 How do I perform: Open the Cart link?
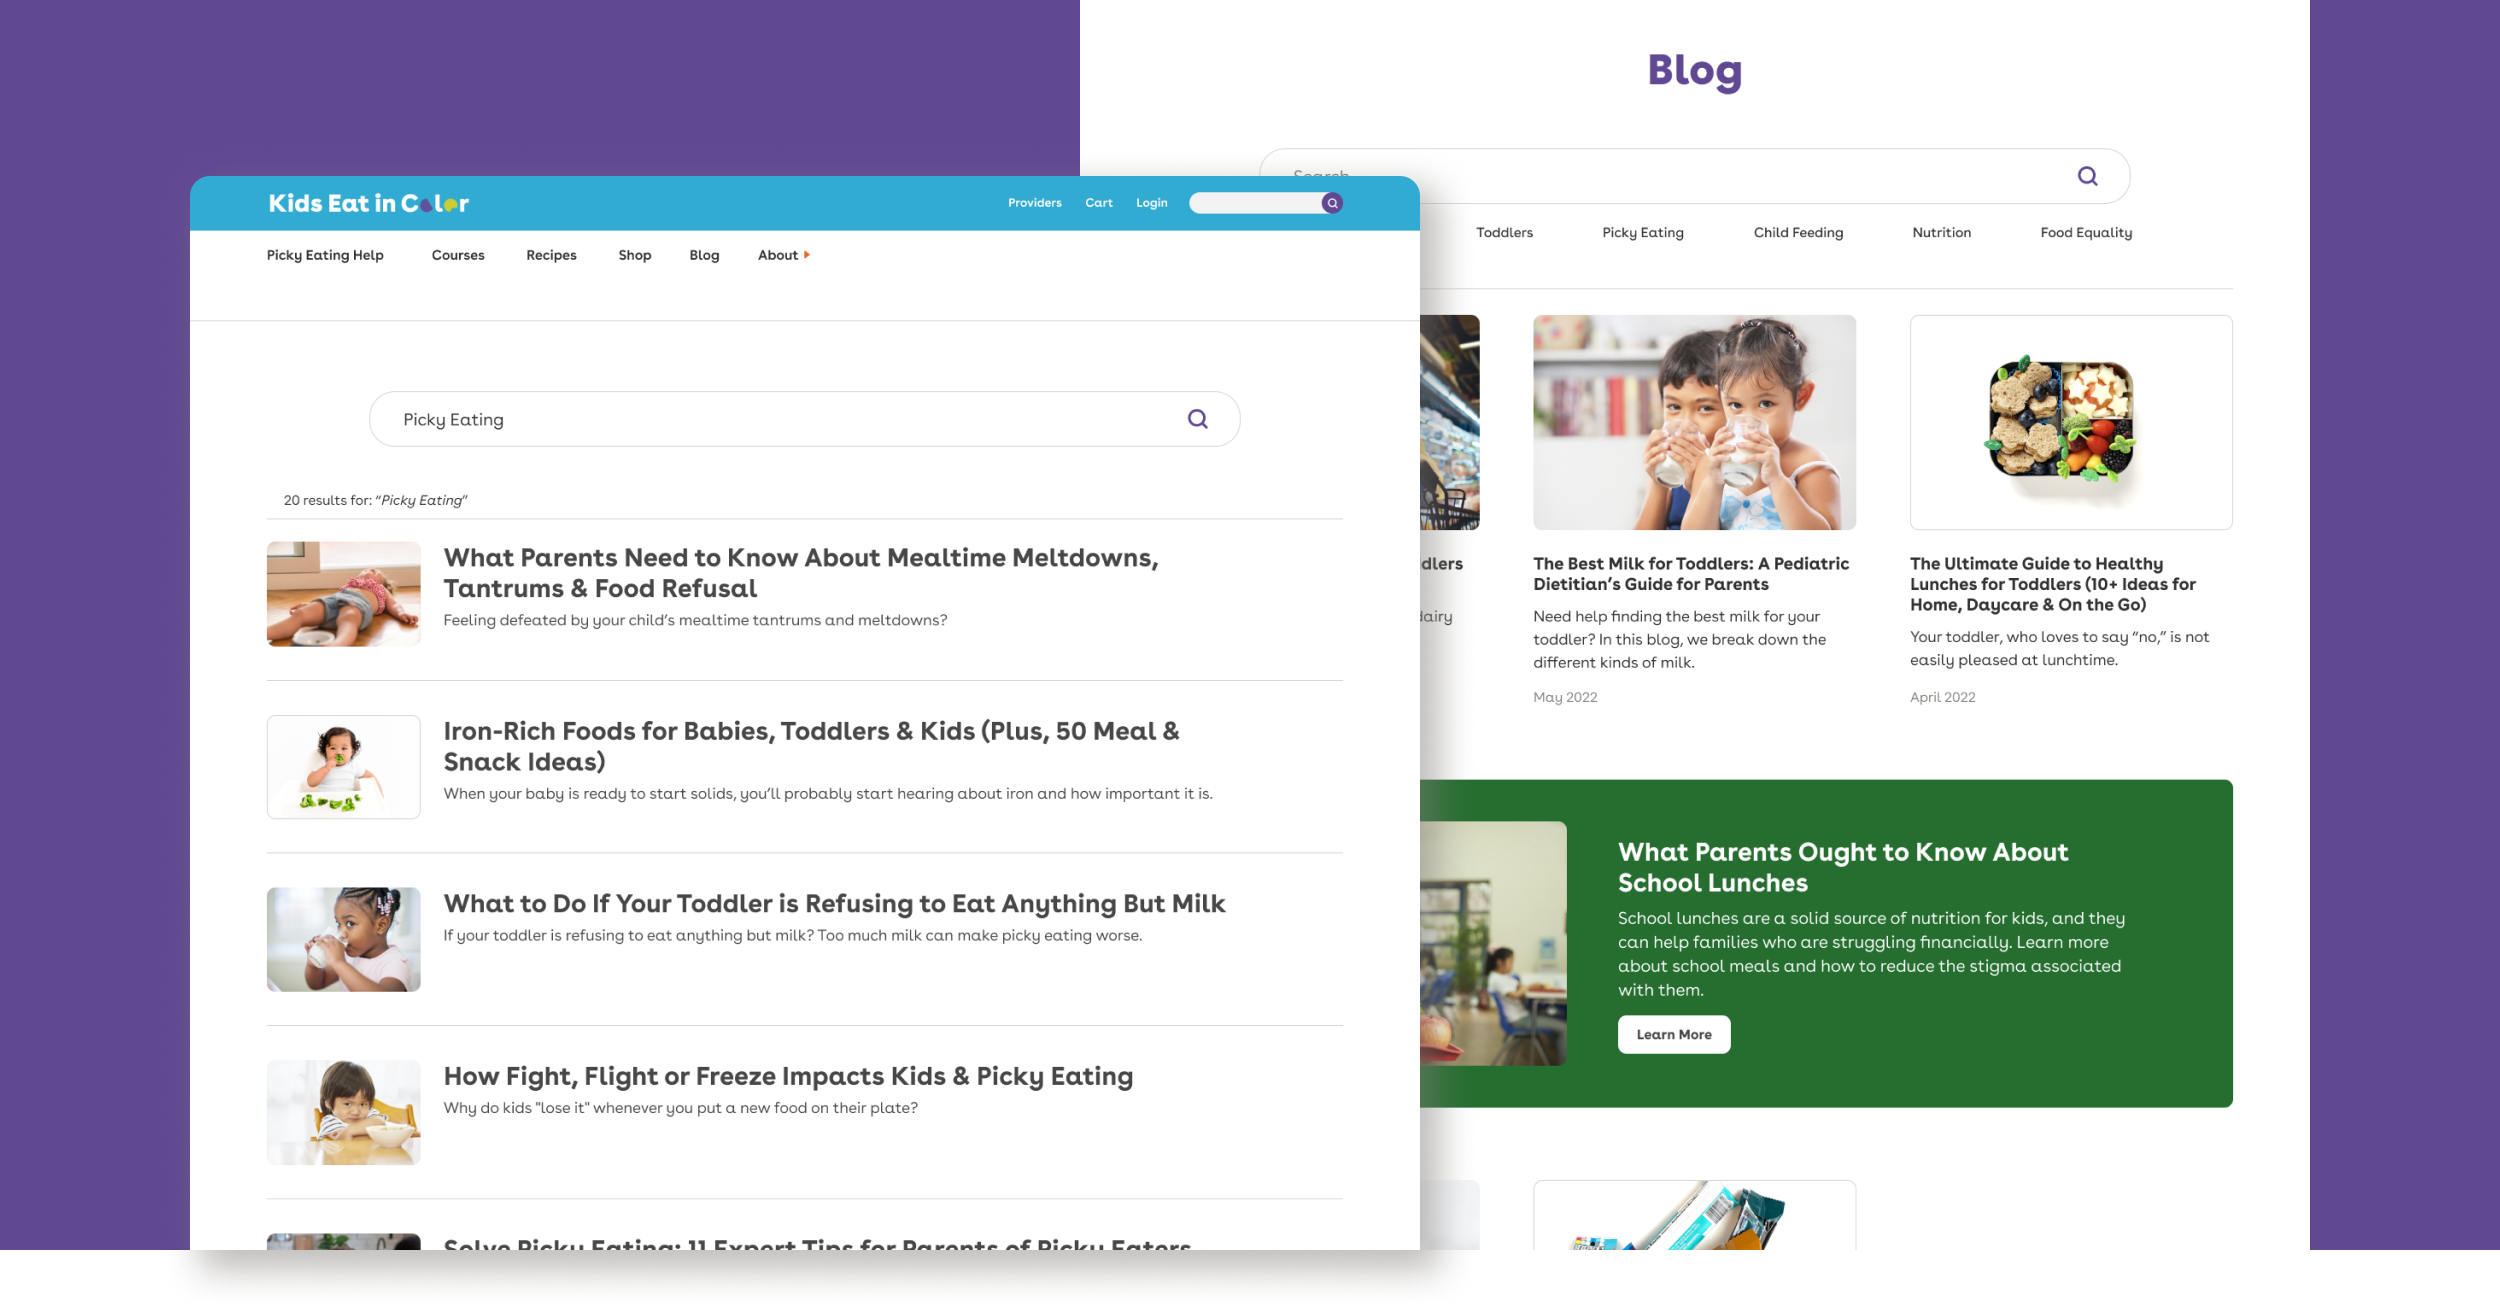pos(1099,203)
